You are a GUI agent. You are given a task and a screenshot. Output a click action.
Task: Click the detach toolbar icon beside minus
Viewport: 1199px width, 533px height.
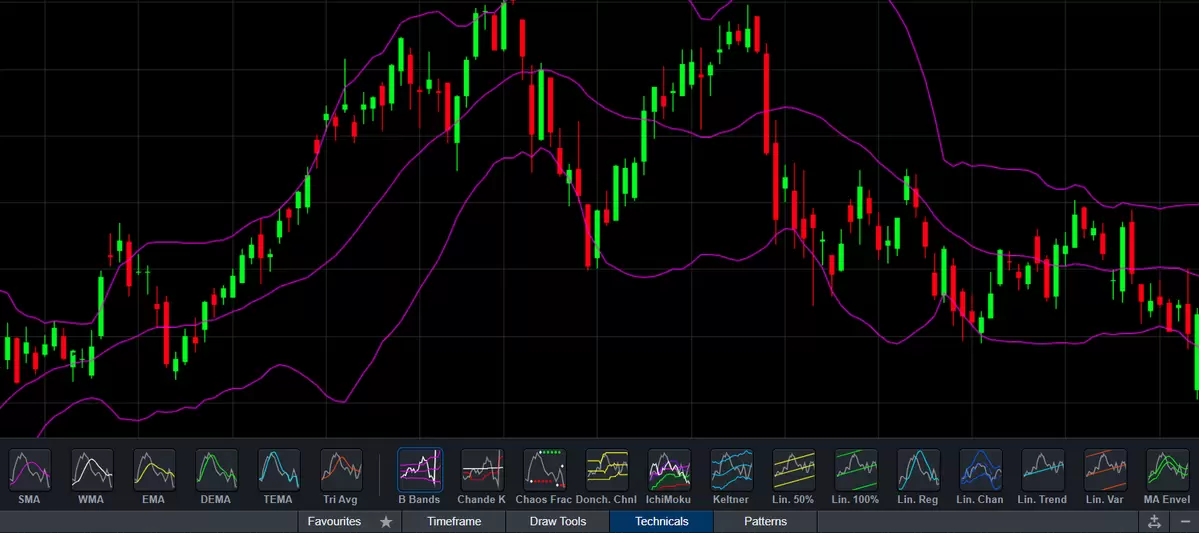pyautogui.click(x=1154, y=522)
